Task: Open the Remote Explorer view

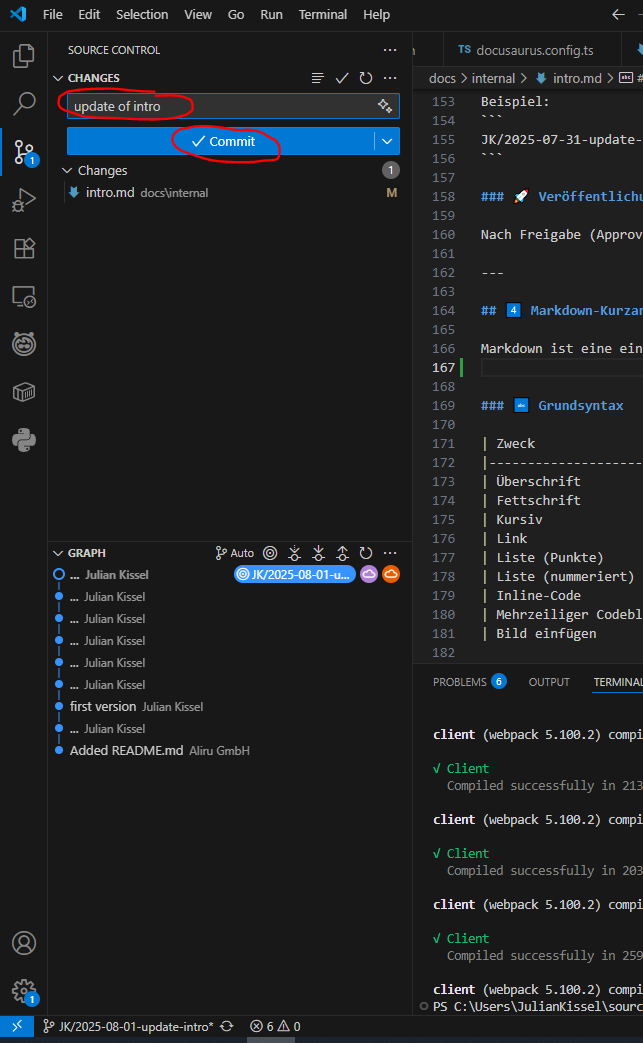Action: [x=24, y=296]
